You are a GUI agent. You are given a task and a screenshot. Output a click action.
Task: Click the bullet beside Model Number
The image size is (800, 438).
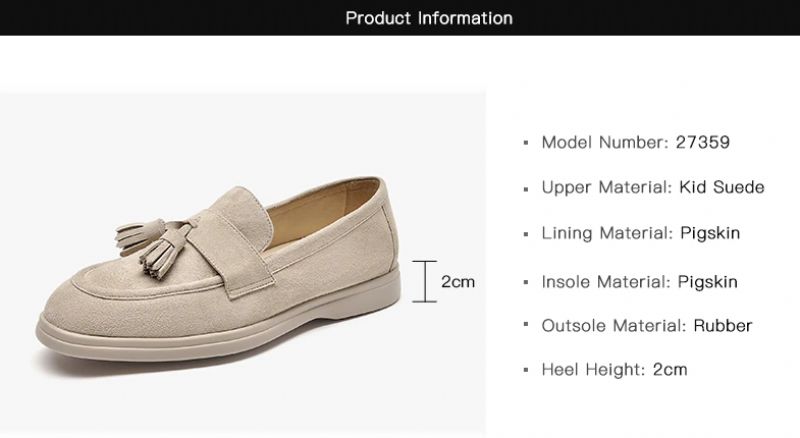pyautogui.click(x=527, y=143)
